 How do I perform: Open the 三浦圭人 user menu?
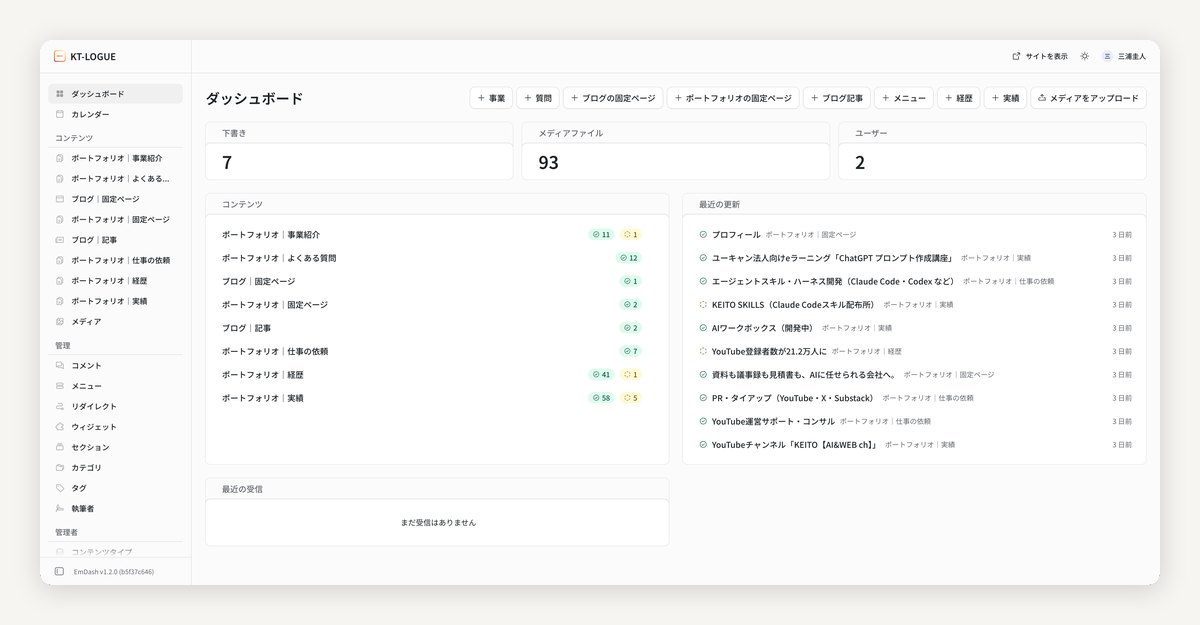click(1124, 57)
